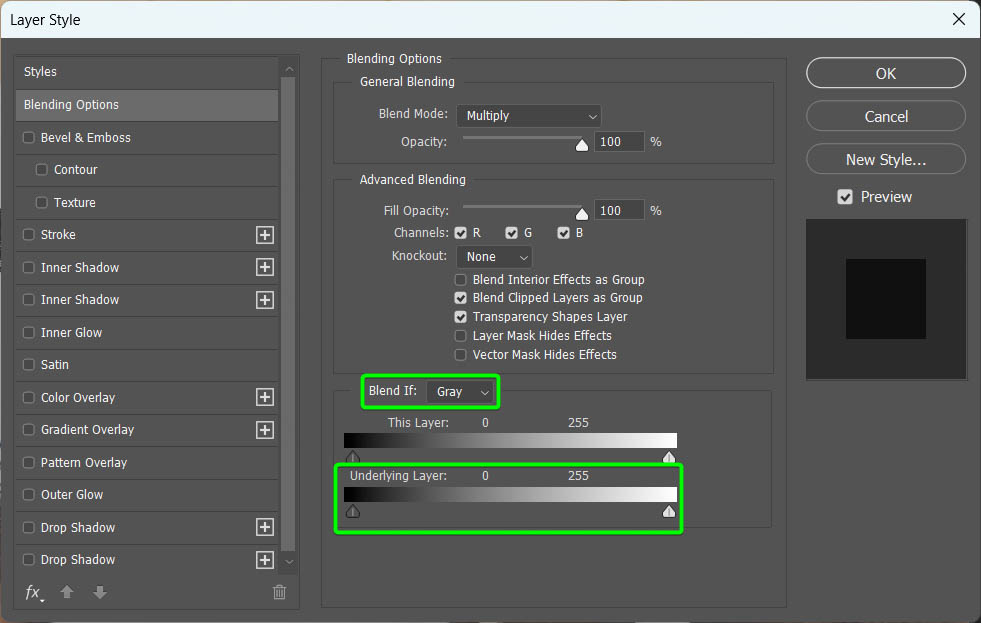Viewport: 981px width, 623px height.
Task: Toggle the G channel checkbox
Action: [512, 233]
